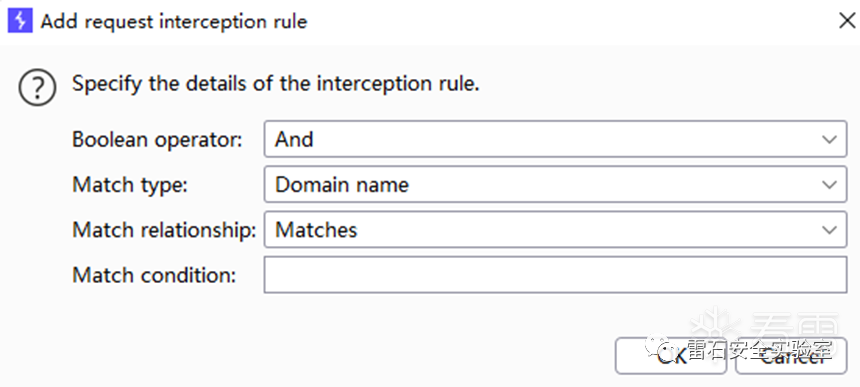Expand the Match relationship dropdown arrow
The image size is (860, 387).
tap(829, 230)
